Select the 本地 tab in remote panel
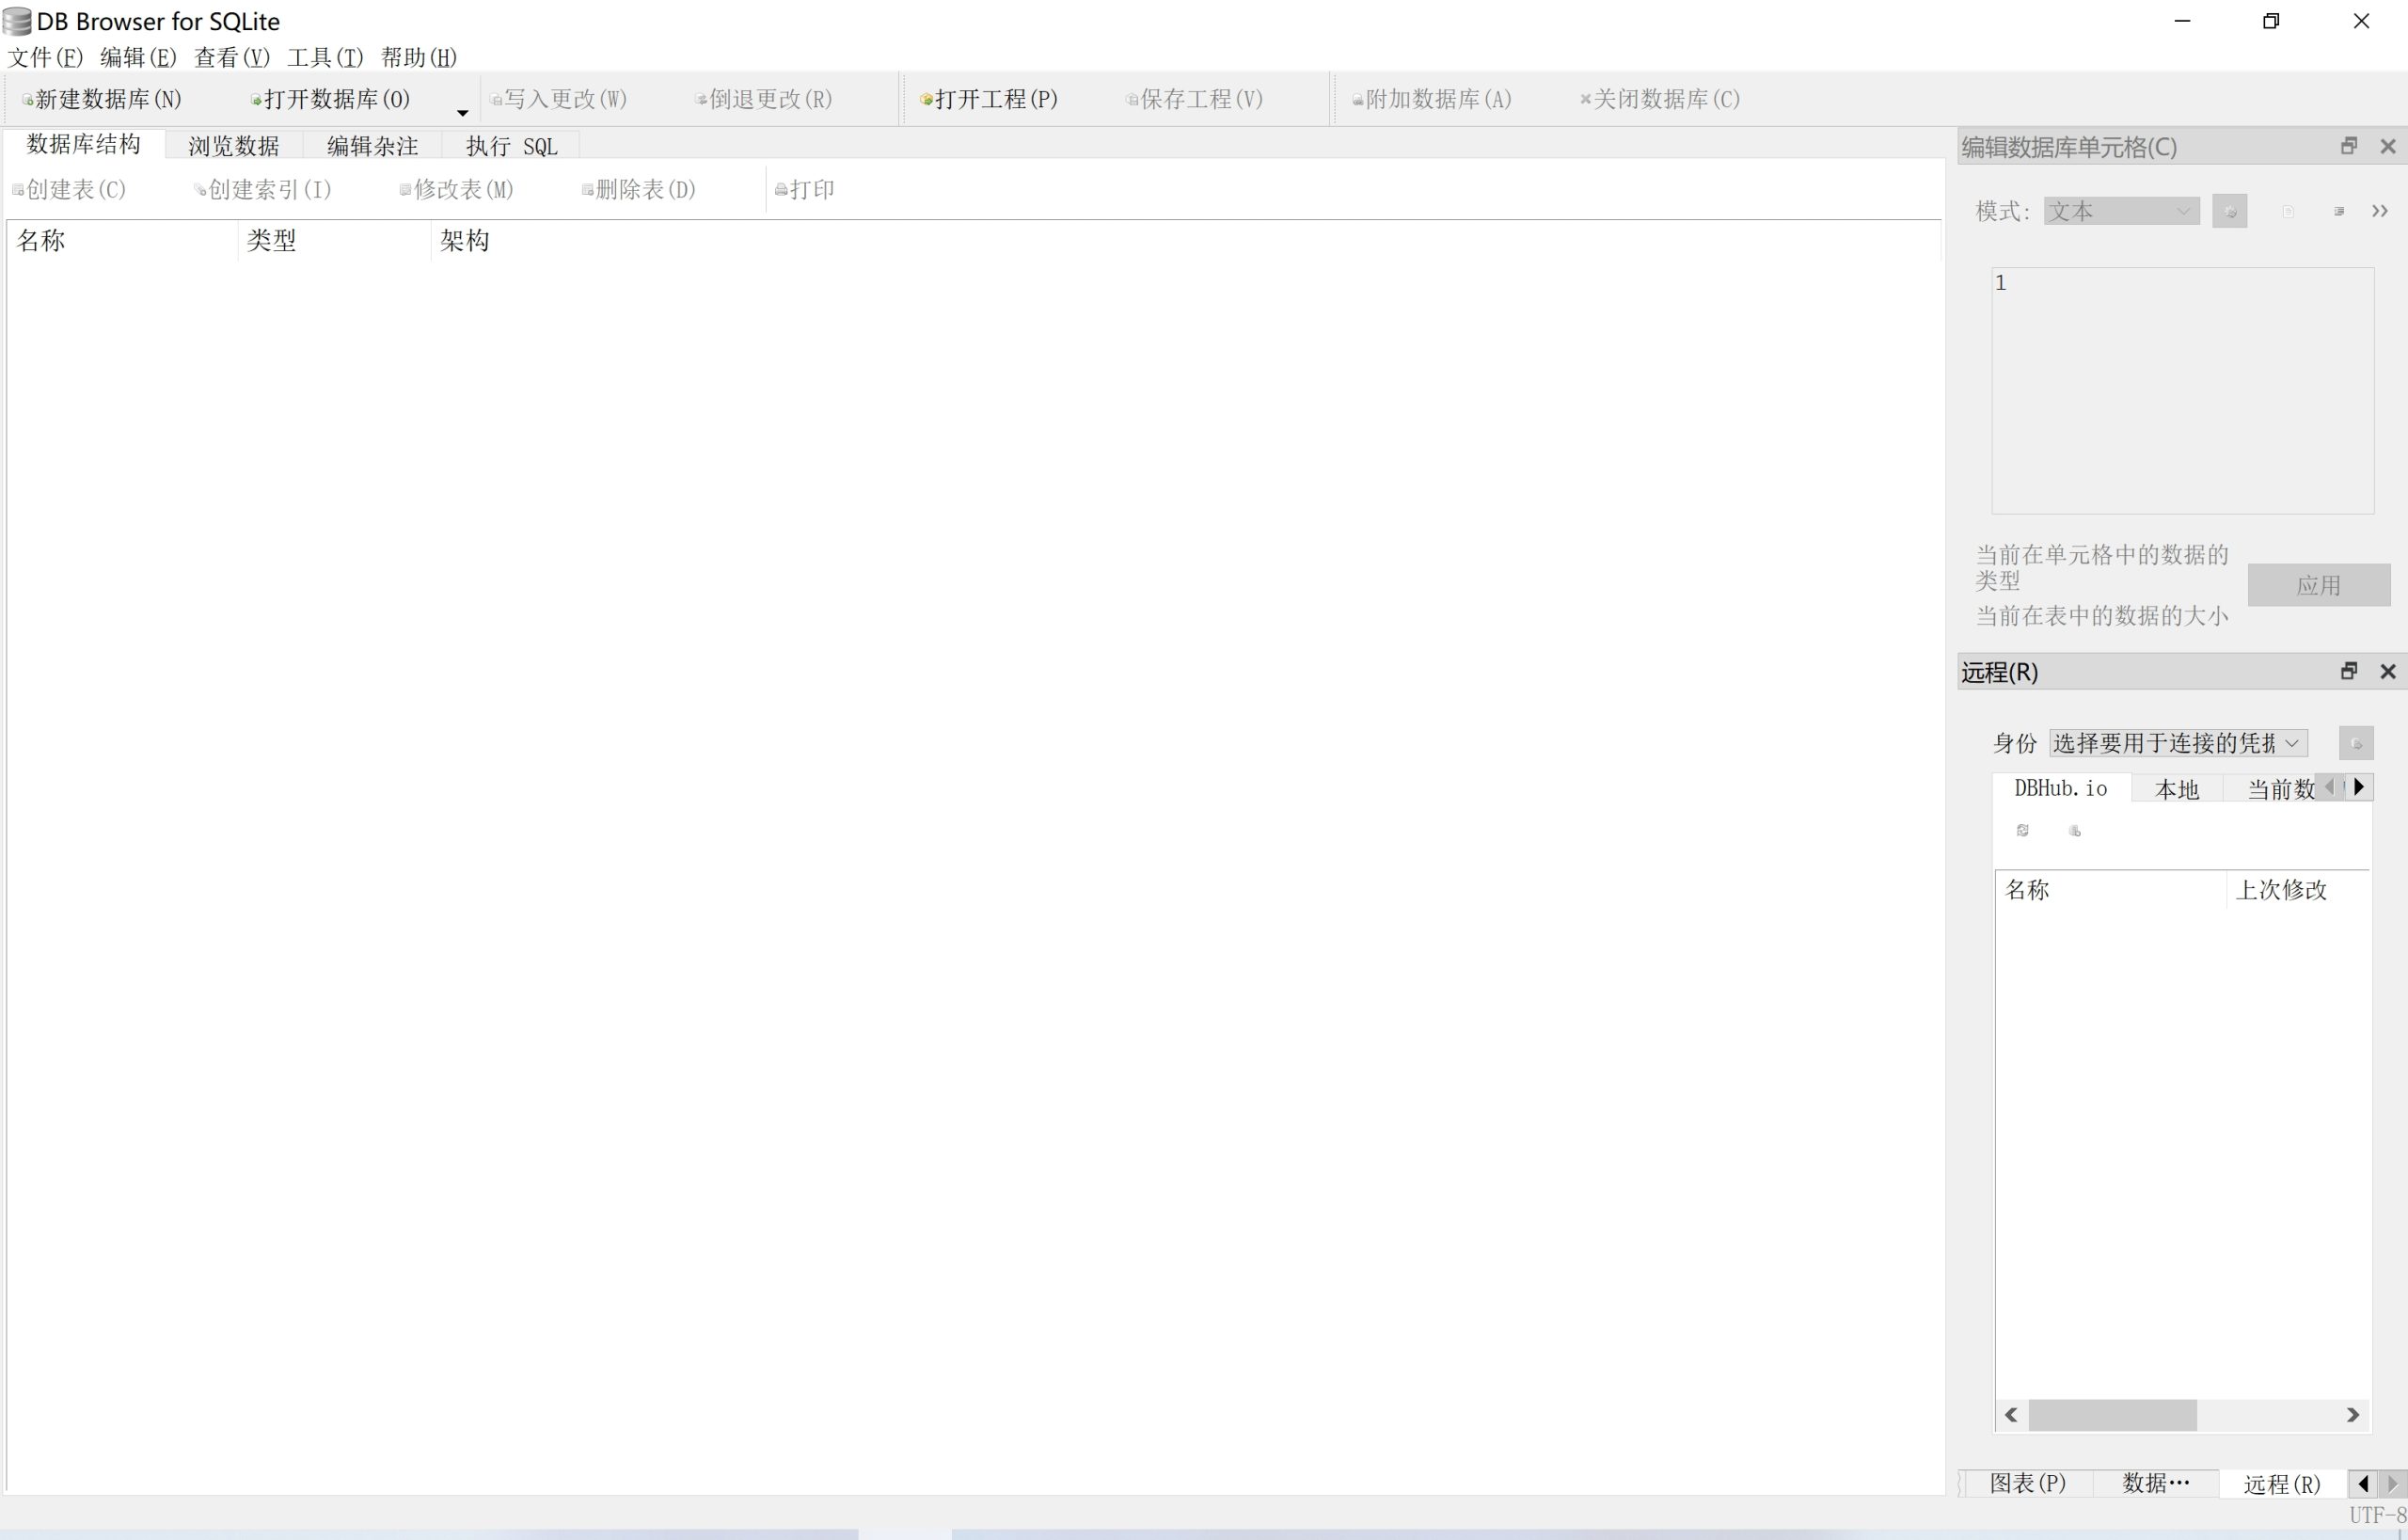2408x1540 pixels. point(2176,789)
